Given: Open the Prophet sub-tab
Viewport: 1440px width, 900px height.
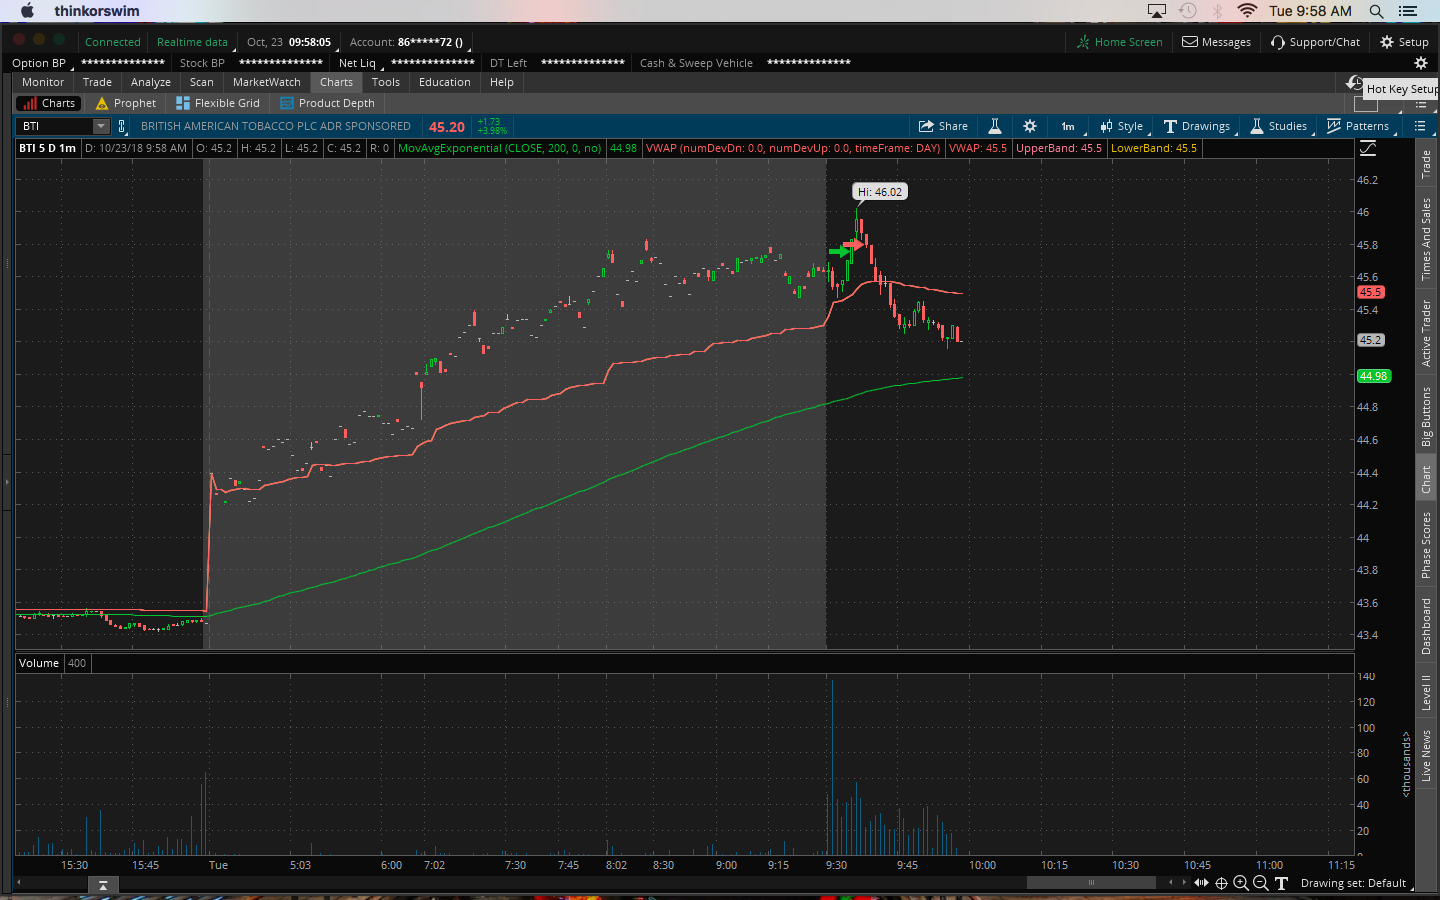Looking at the screenshot, I should click(126, 103).
